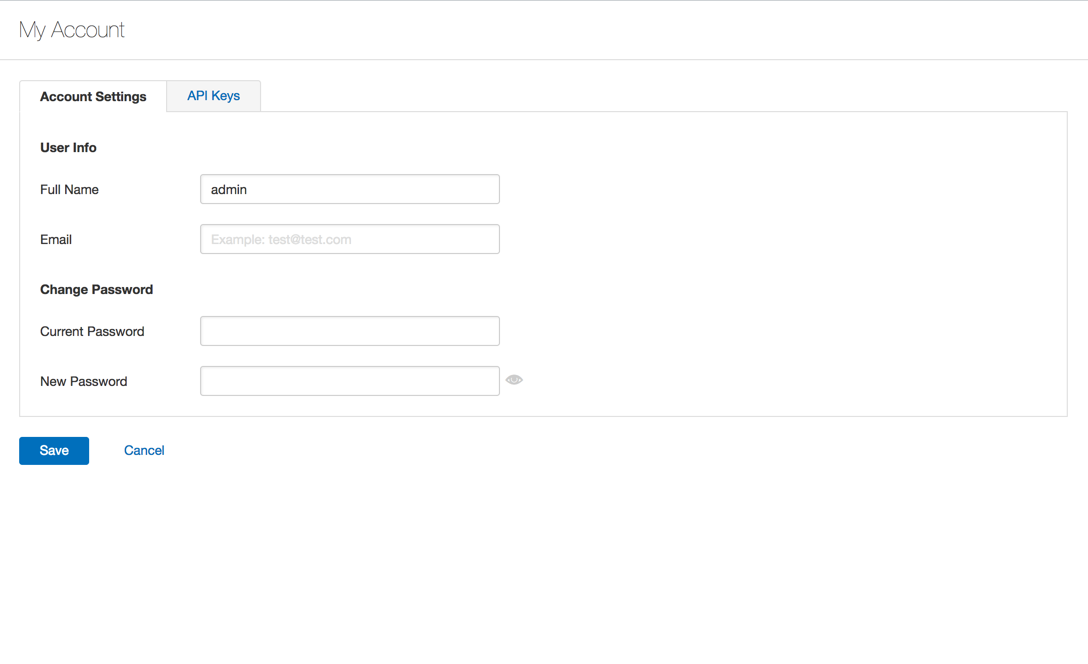This screenshot has height=664, width=1088.
Task: Click the User Info section heading
Action: 68,148
